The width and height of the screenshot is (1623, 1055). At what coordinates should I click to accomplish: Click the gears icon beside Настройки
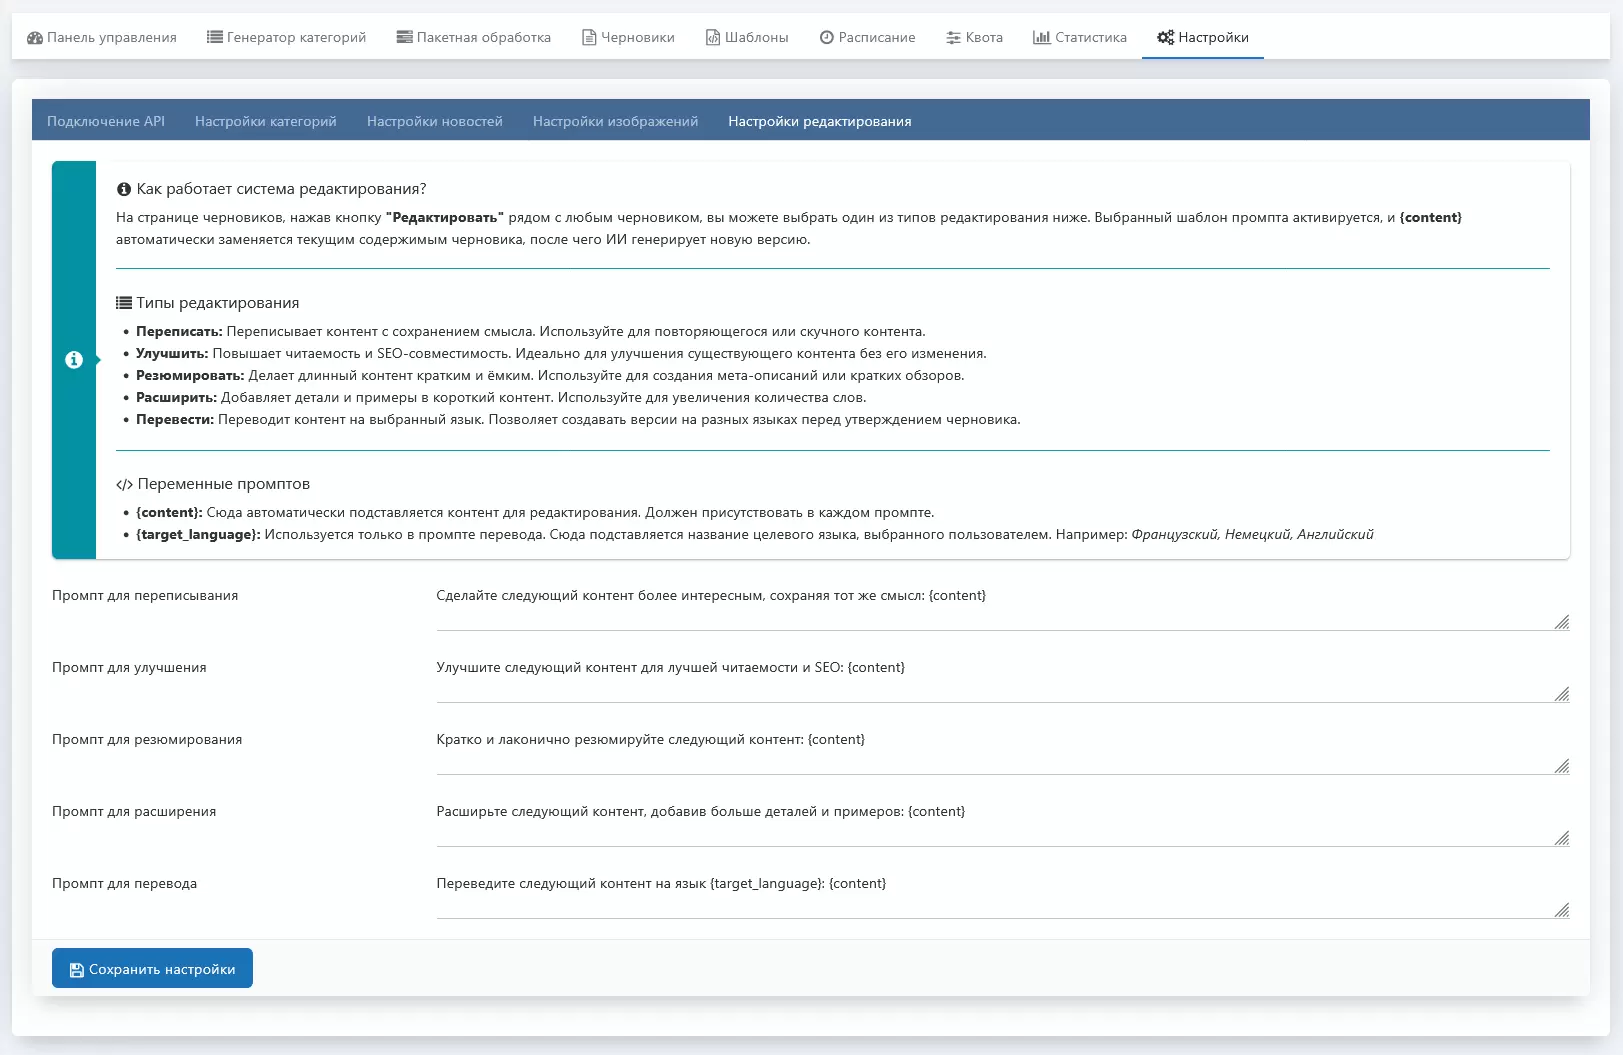pyautogui.click(x=1165, y=38)
